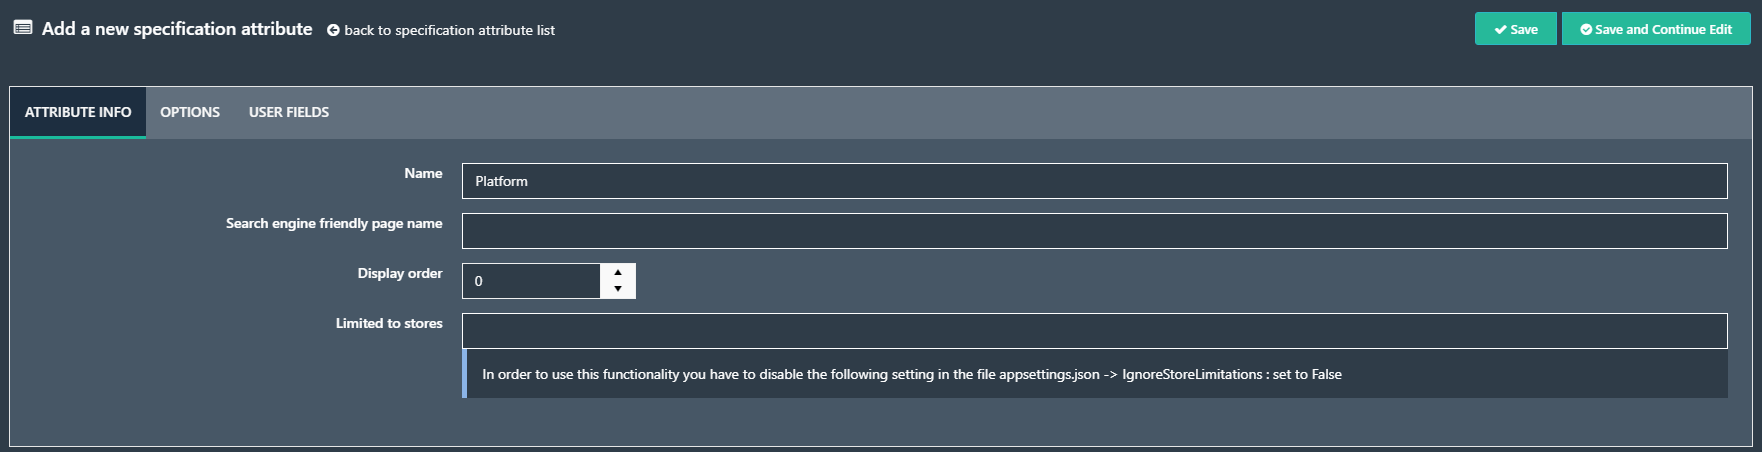Choose Save and Continue Edit
Image resolution: width=1762 pixels, height=452 pixels.
1656,29
